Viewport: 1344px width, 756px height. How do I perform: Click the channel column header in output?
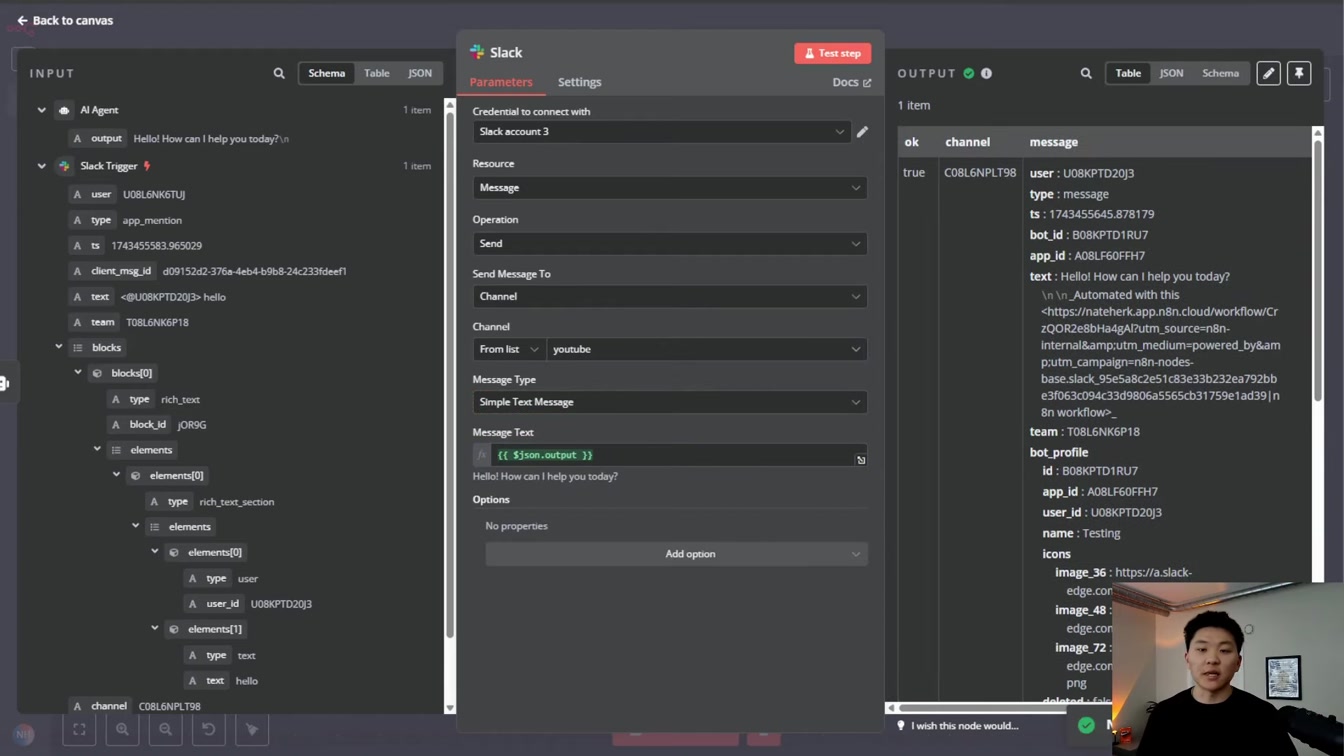point(967,142)
